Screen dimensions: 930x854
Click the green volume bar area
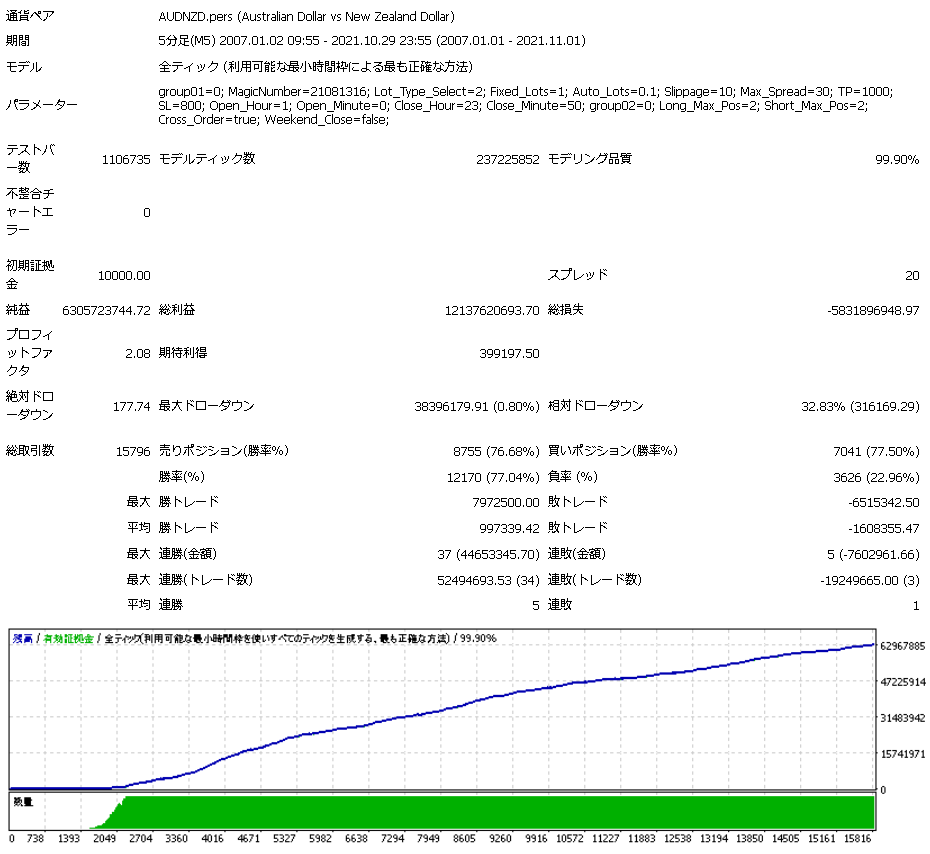[x=498, y=812]
